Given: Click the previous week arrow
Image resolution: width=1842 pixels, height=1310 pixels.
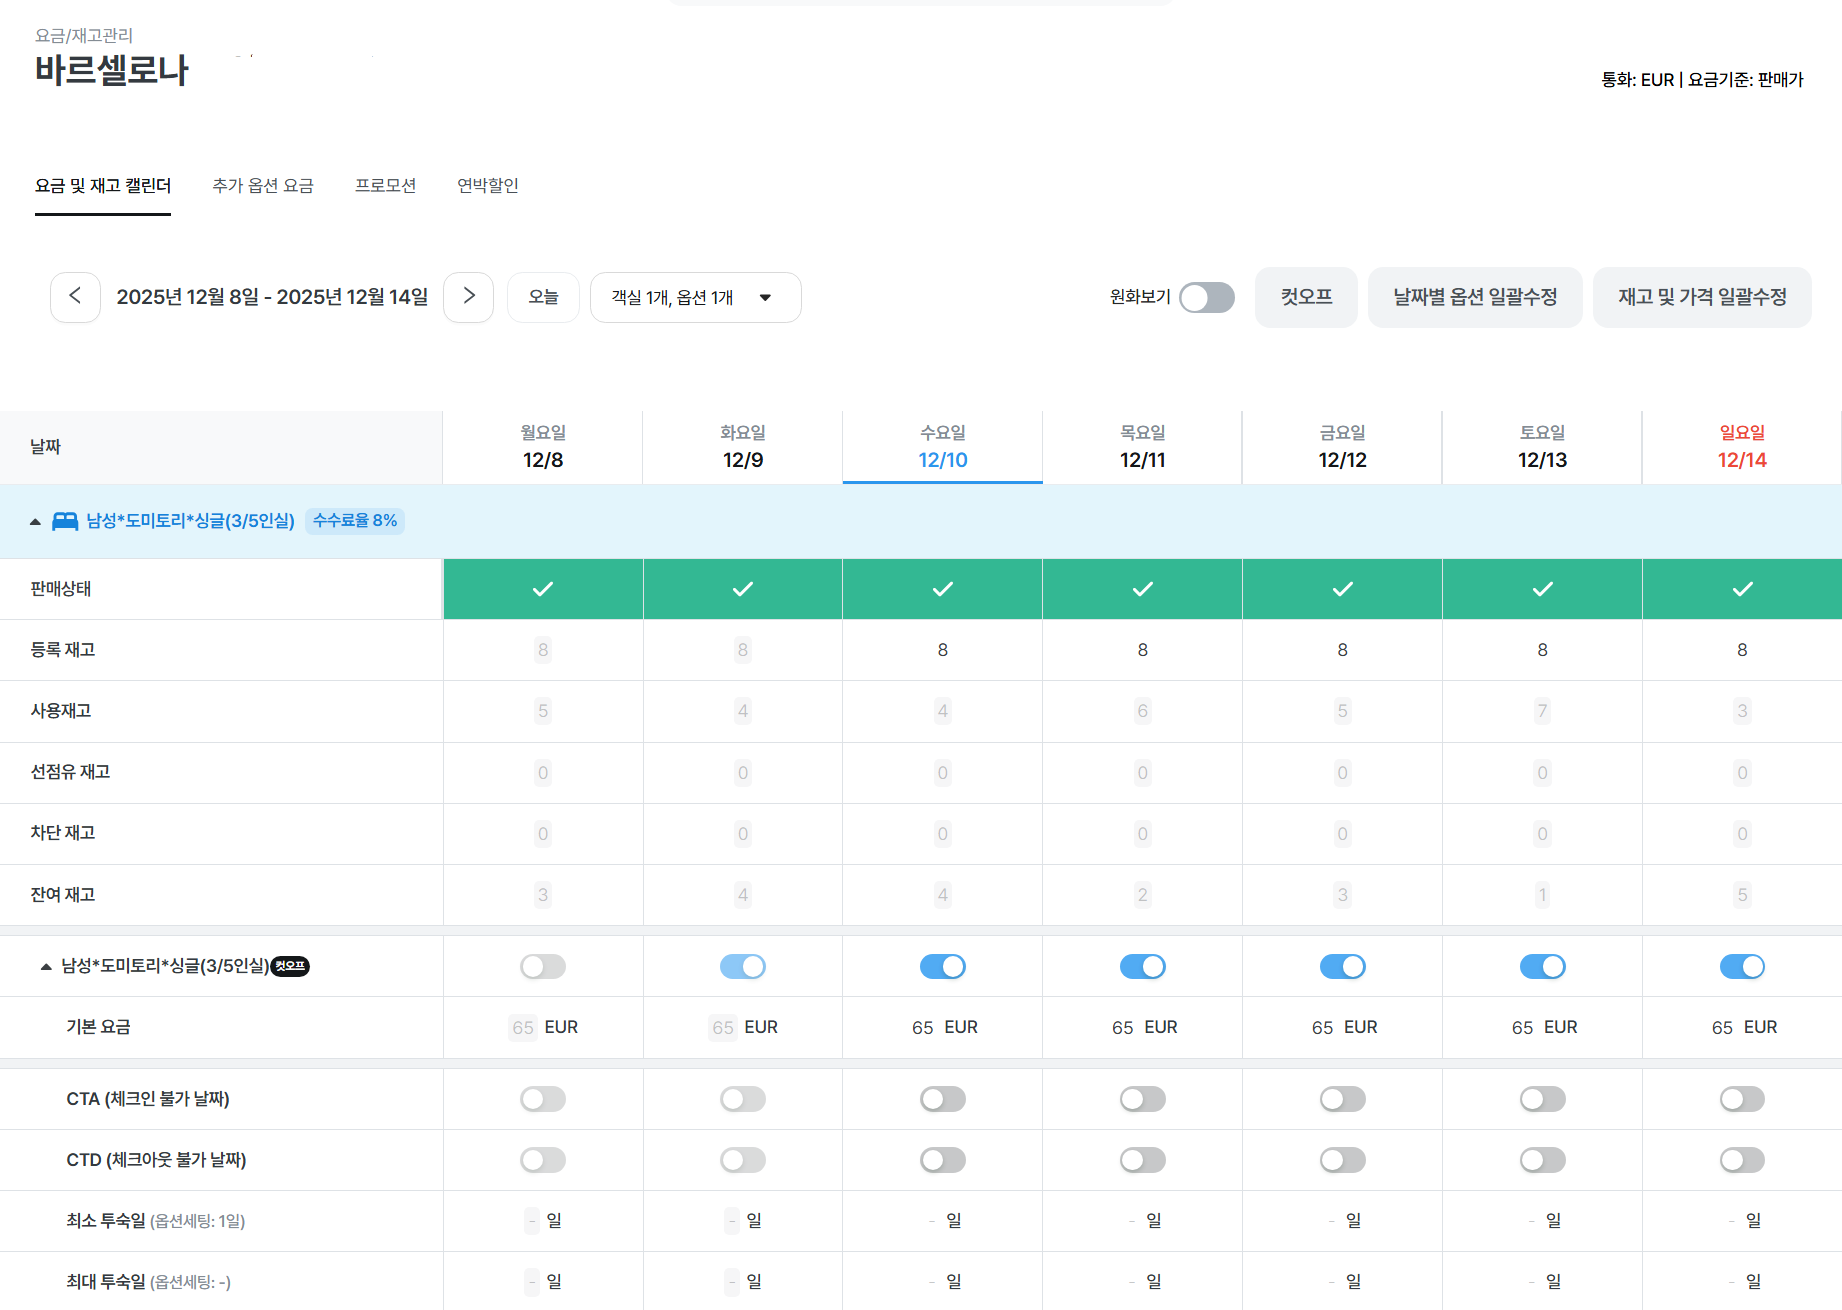Looking at the screenshot, I should [75, 297].
